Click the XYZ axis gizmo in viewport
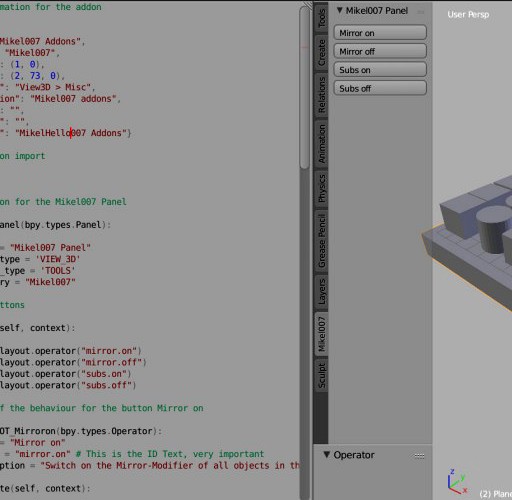 click(x=457, y=482)
